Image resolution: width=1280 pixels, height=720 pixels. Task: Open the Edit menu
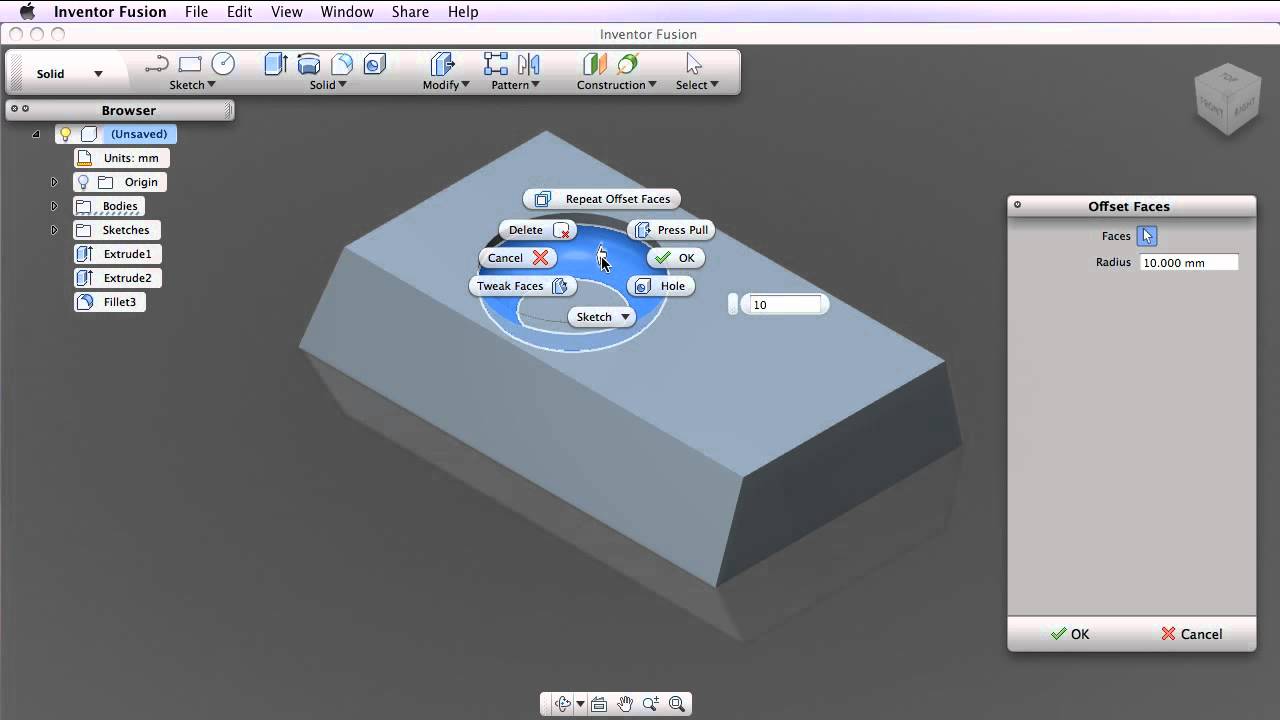tap(240, 12)
